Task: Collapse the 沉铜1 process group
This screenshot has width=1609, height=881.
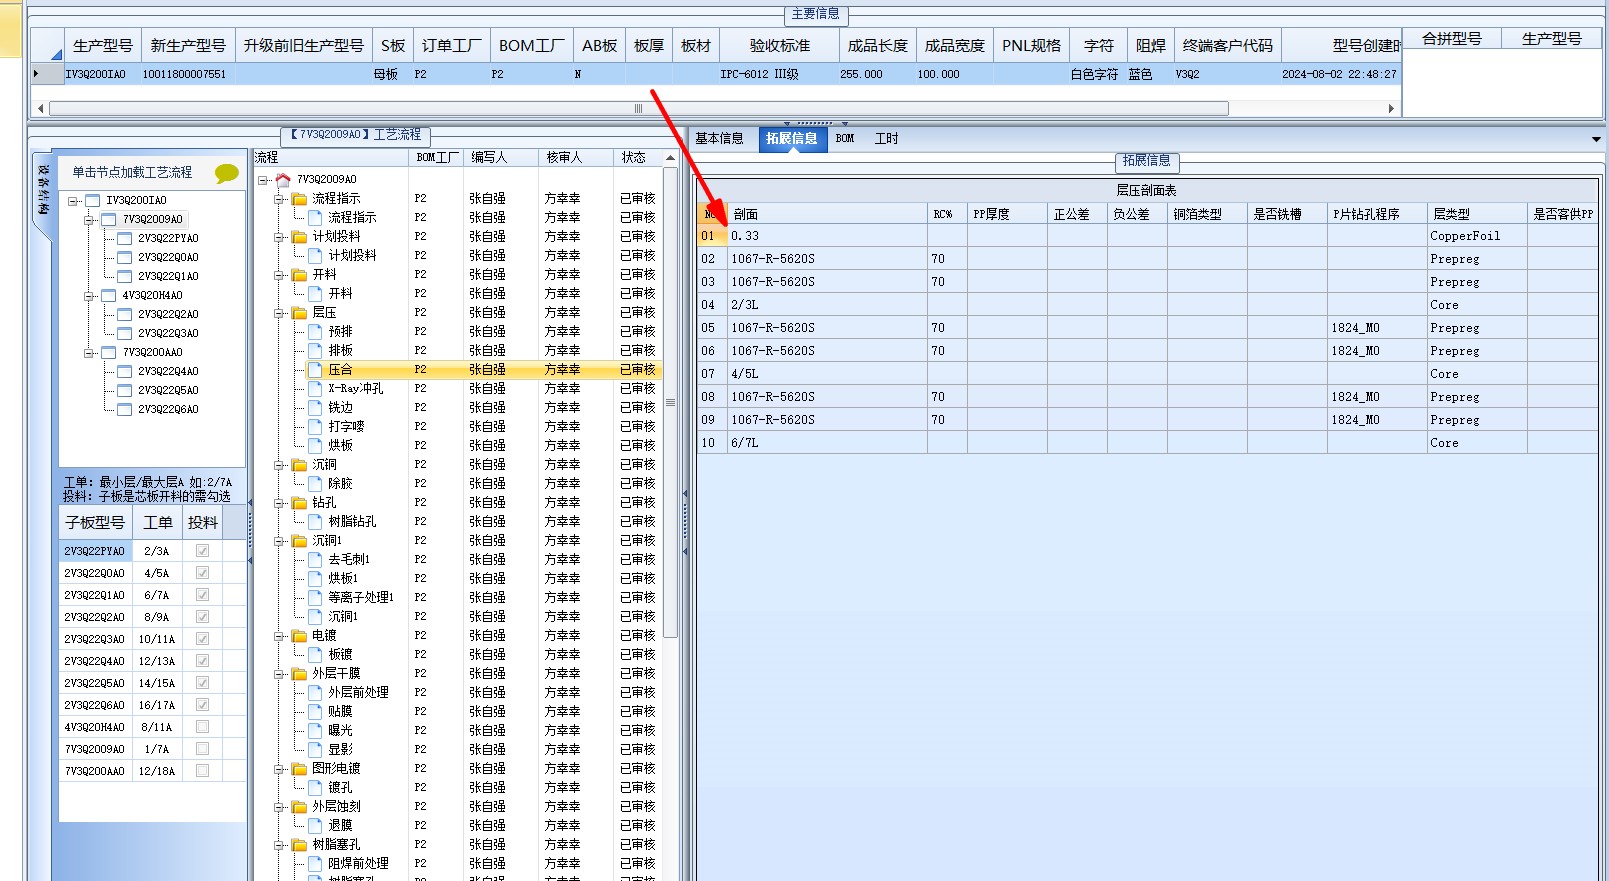Action: (x=280, y=541)
